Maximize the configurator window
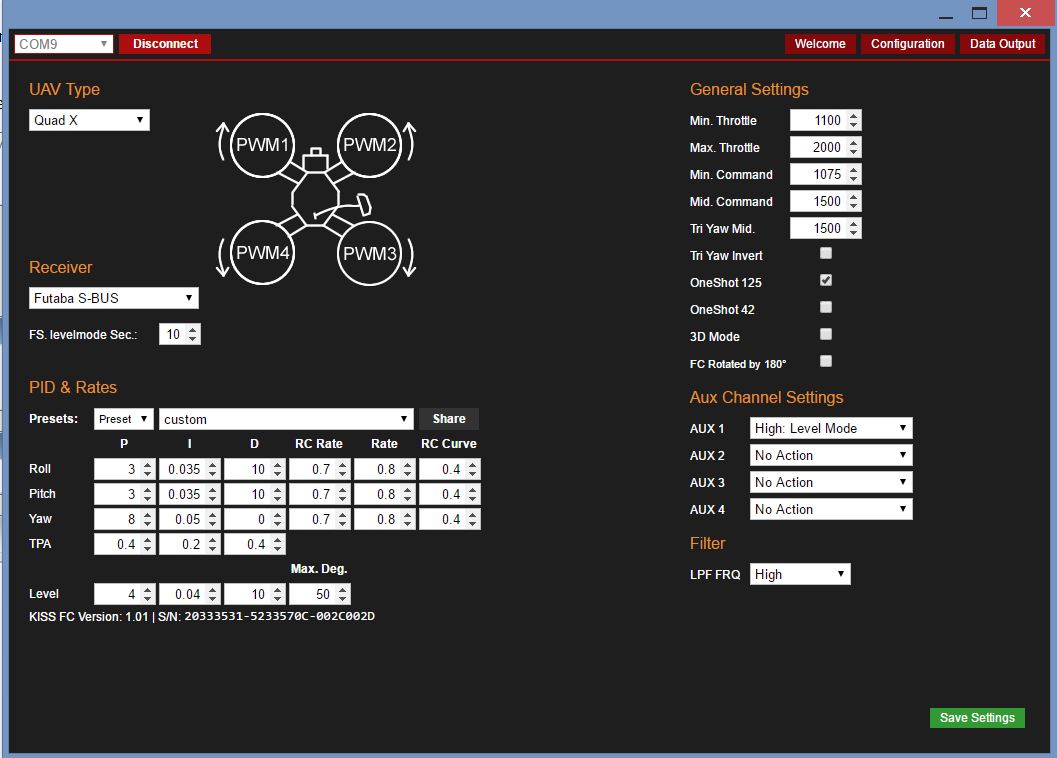The width and height of the screenshot is (1057, 758). (x=979, y=14)
